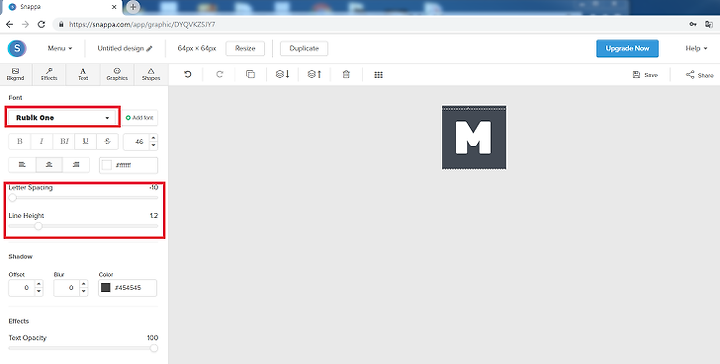This screenshot has height=364, width=720.
Task: Toggle strikethrough text formatting
Action: click(x=107, y=141)
